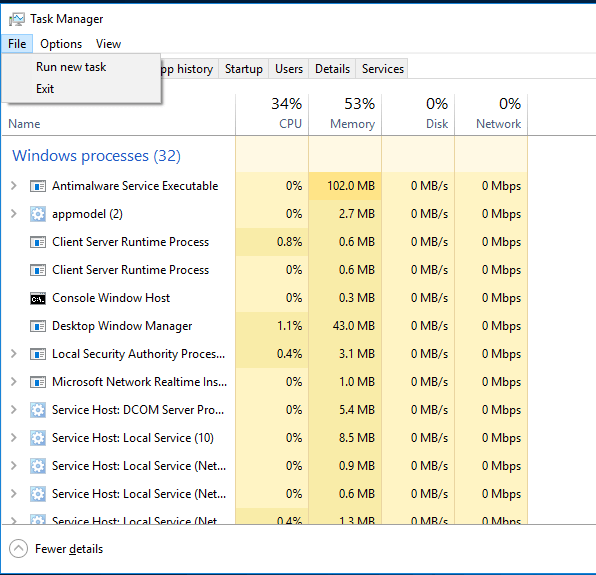Screen dimensions: 596x575
Task: Click the 102.0 MB memory cell
Action: pyautogui.click(x=345, y=186)
